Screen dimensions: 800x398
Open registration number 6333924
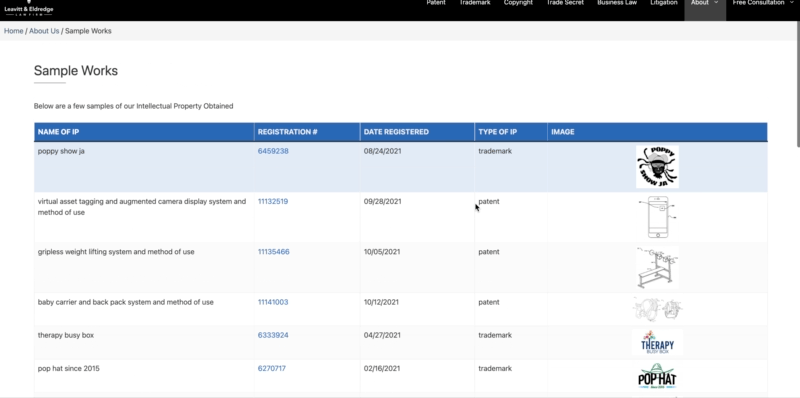(273, 336)
